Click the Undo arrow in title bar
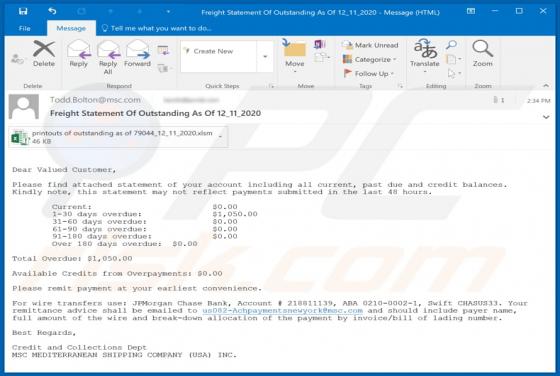 tap(52, 11)
